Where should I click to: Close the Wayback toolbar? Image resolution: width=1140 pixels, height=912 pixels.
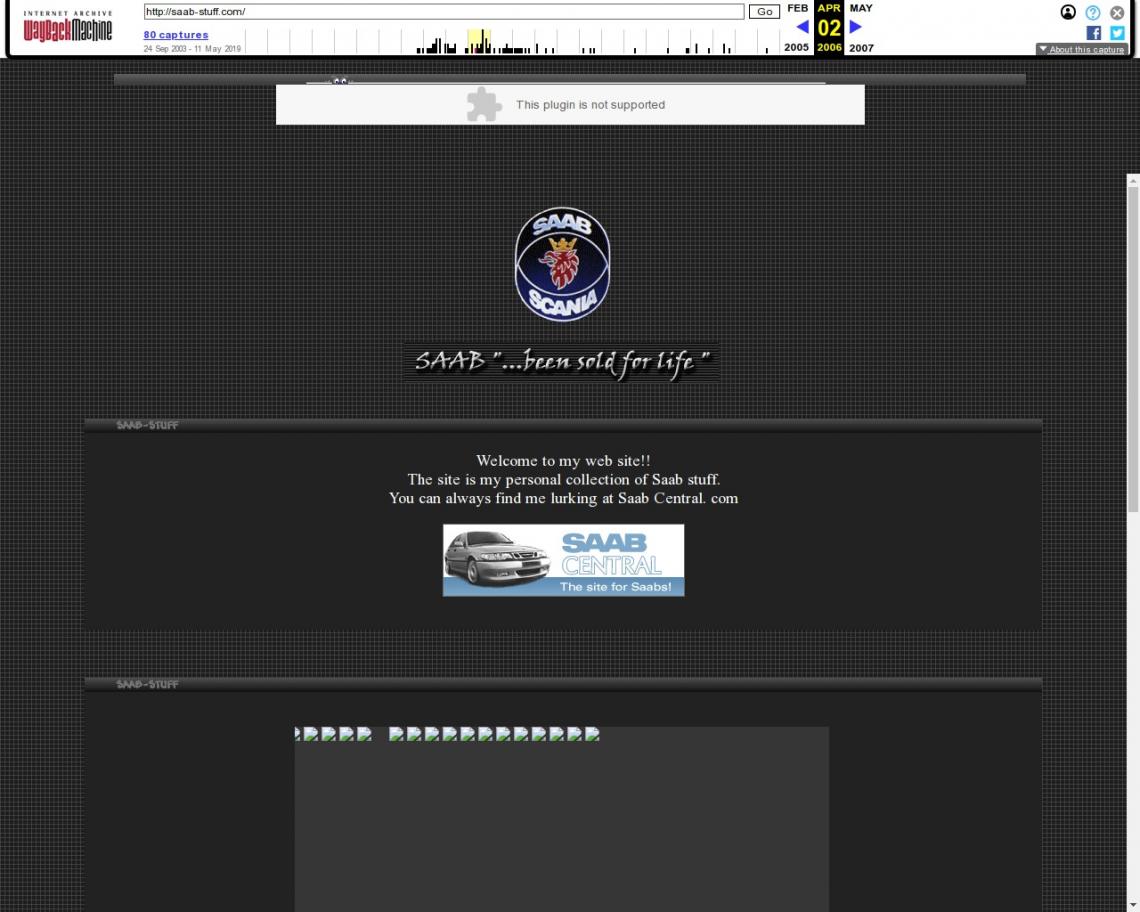click(x=1117, y=12)
